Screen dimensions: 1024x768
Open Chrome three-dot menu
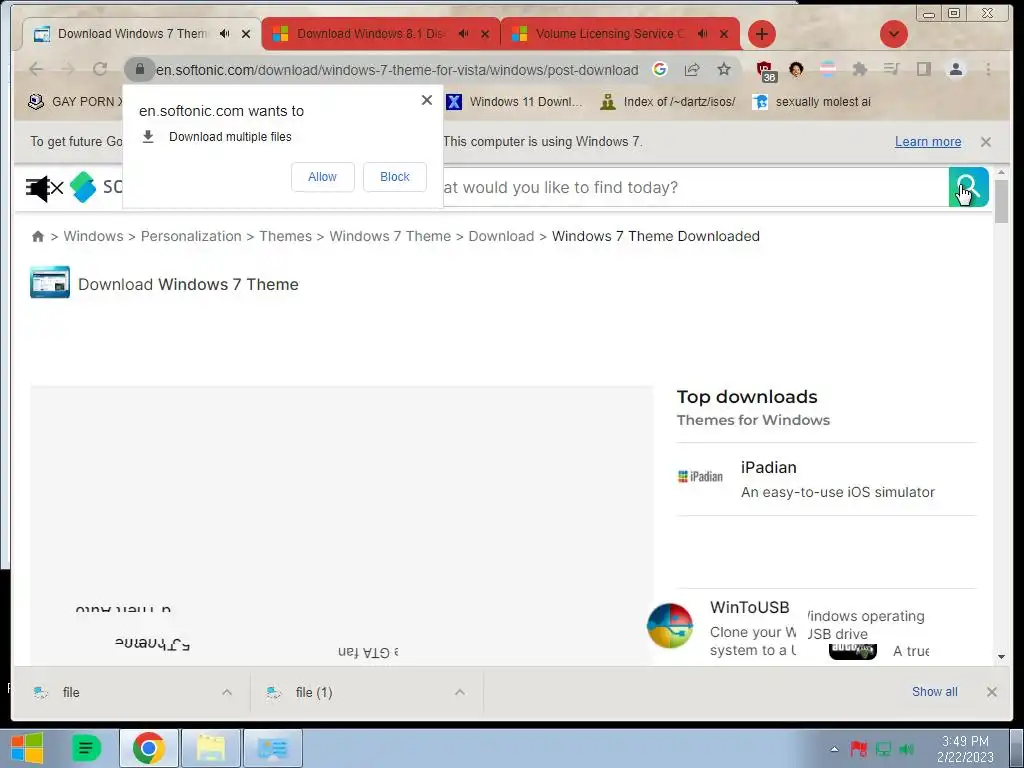988,69
